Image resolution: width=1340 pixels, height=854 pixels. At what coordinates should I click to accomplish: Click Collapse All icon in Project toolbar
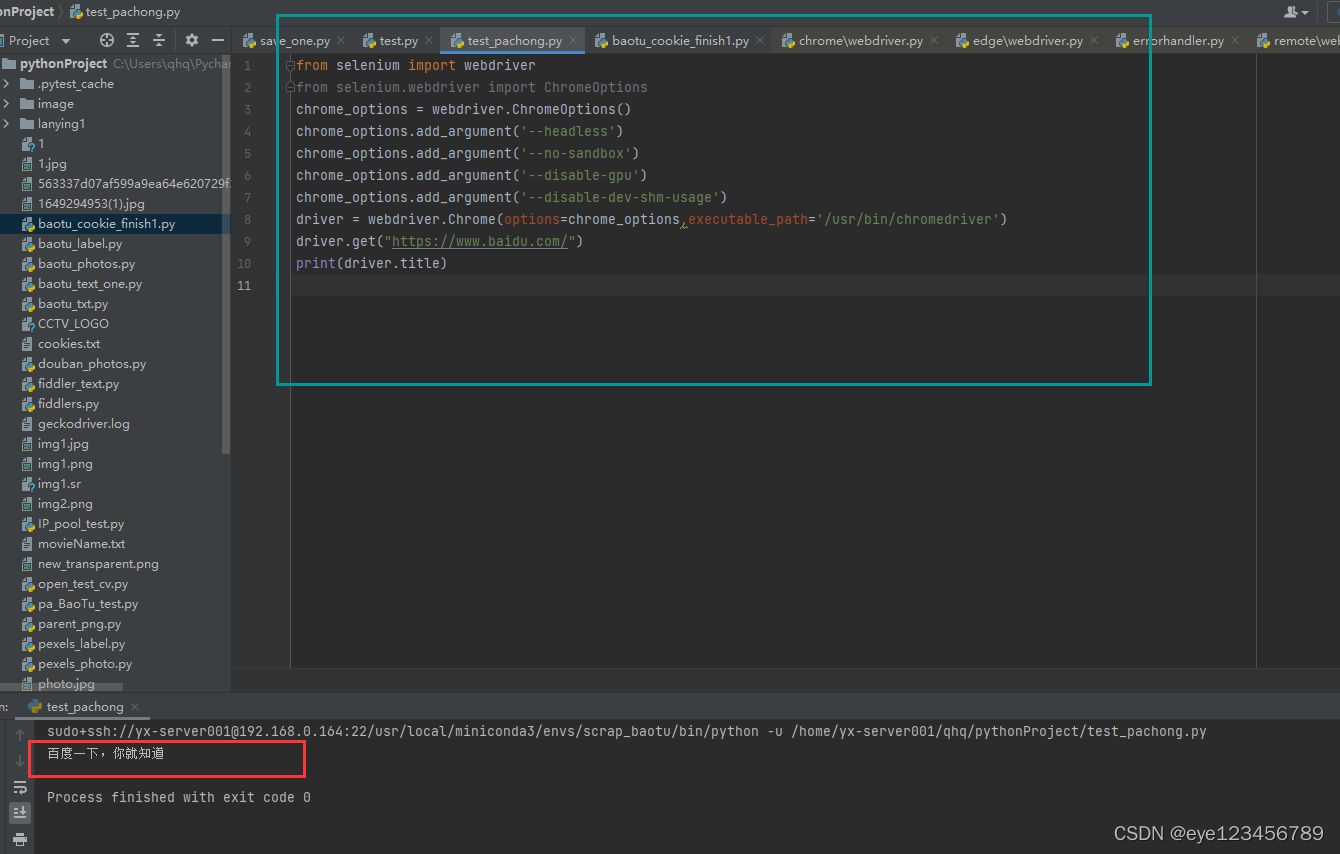(158, 40)
